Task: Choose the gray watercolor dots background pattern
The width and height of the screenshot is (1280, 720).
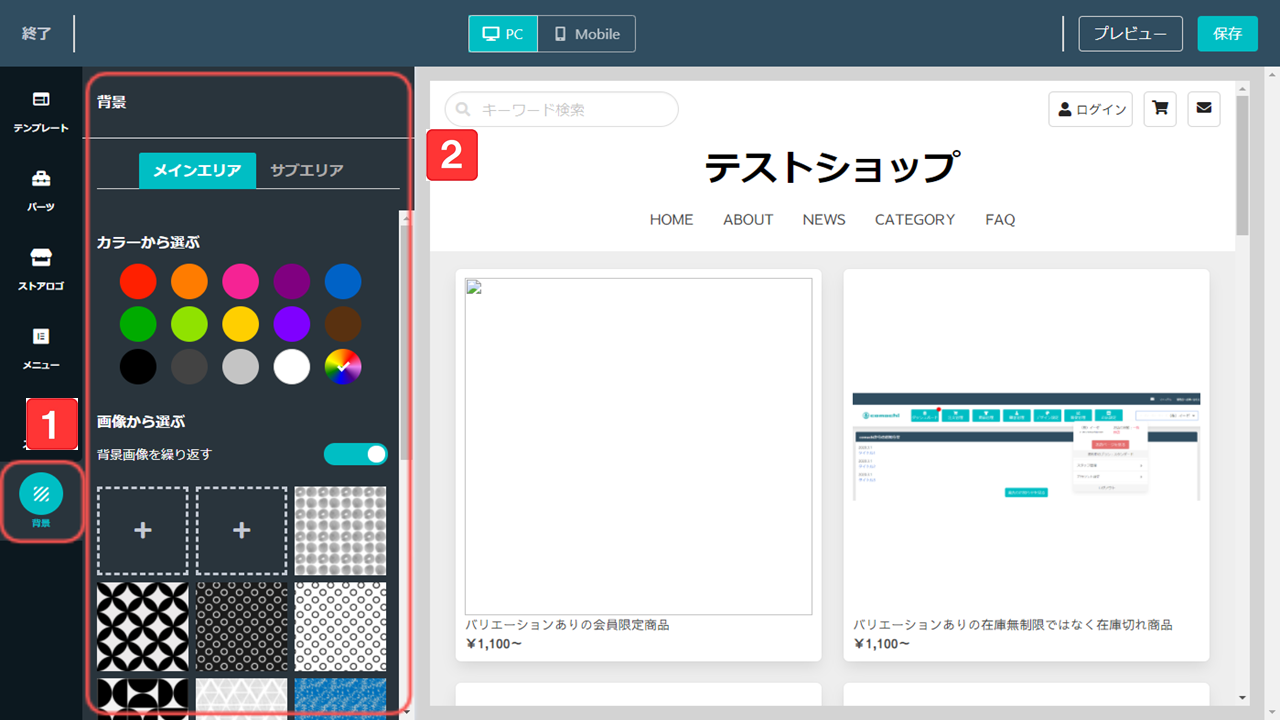Action: [x=340, y=531]
